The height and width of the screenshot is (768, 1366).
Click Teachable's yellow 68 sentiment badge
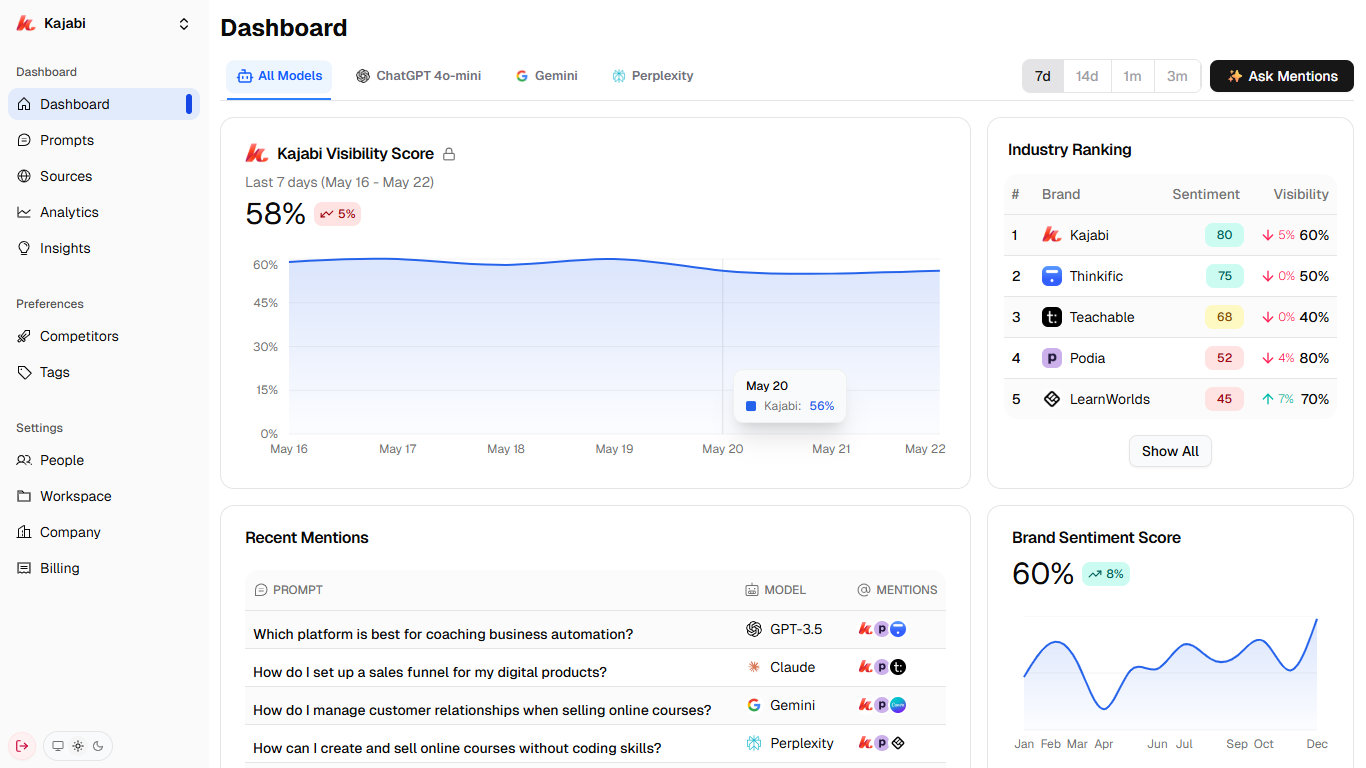coord(1224,317)
